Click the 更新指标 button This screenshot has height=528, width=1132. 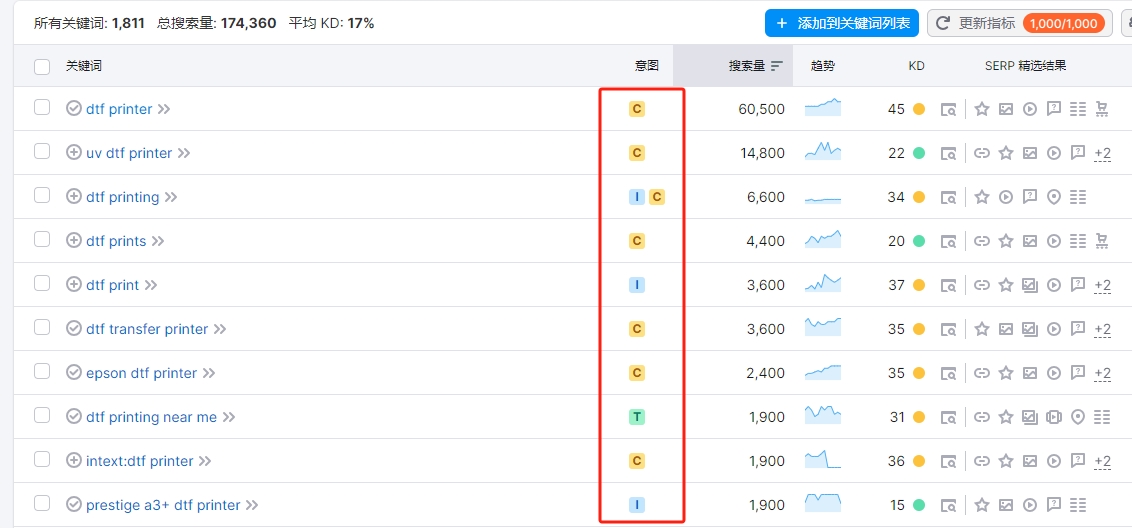click(x=1019, y=23)
